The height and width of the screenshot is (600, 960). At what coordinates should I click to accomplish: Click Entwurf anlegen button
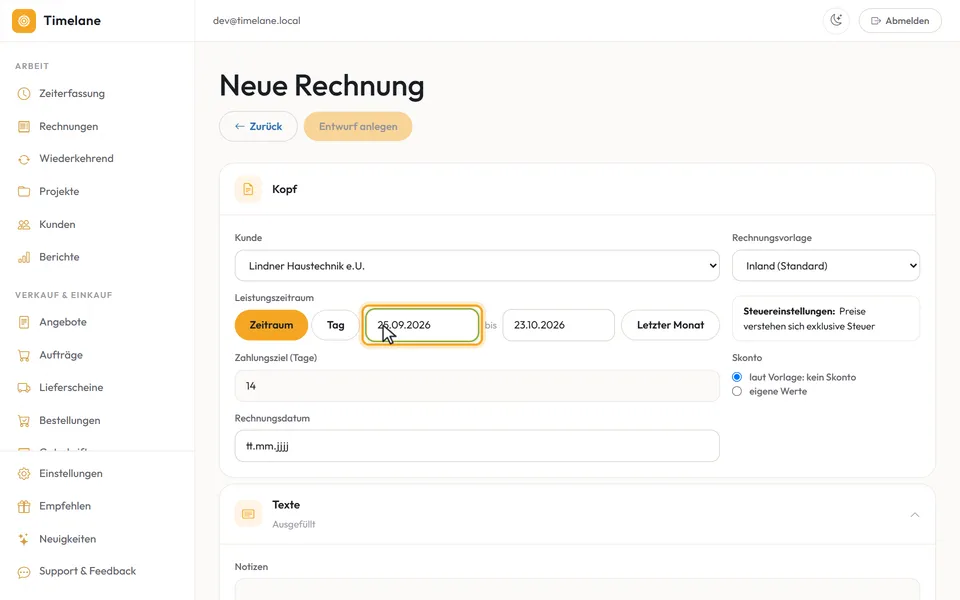(x=358, y=127)
